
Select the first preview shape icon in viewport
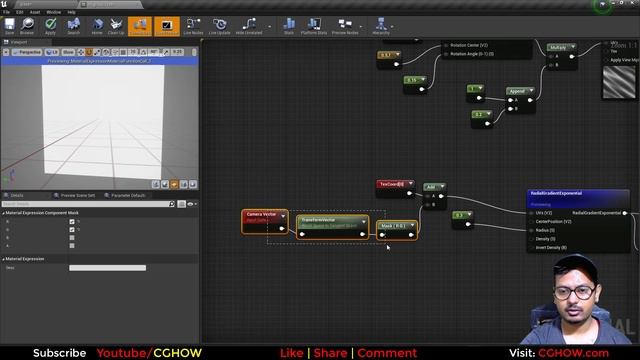pyautogui.click(x=156, y=184)
